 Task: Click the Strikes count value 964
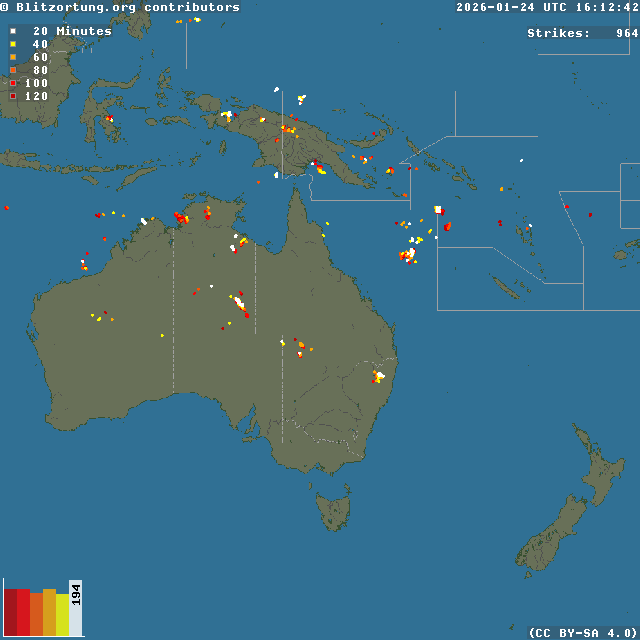pyautogui.click(x=626, y=33)
